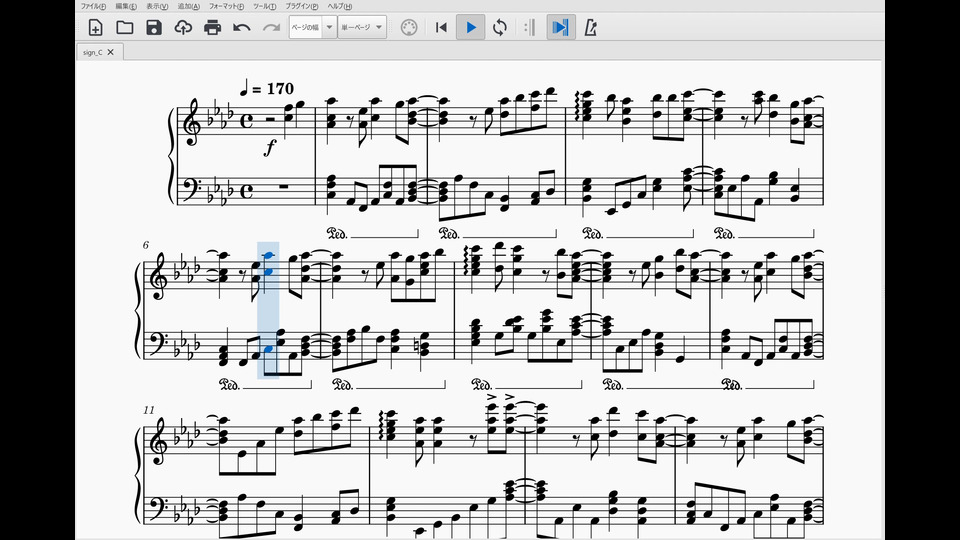Toggle loop playback icon

[500, 28]
